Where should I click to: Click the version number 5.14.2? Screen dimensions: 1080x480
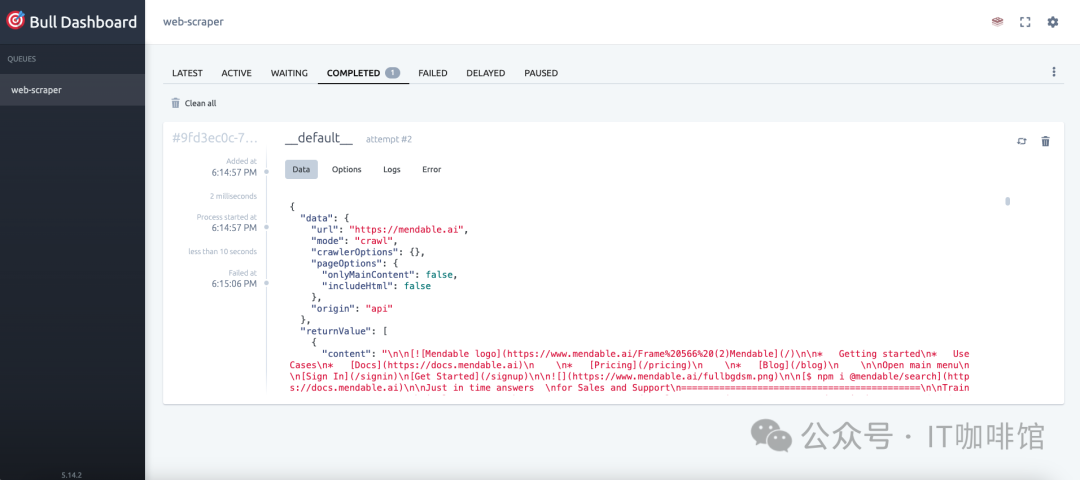point(72,474)
